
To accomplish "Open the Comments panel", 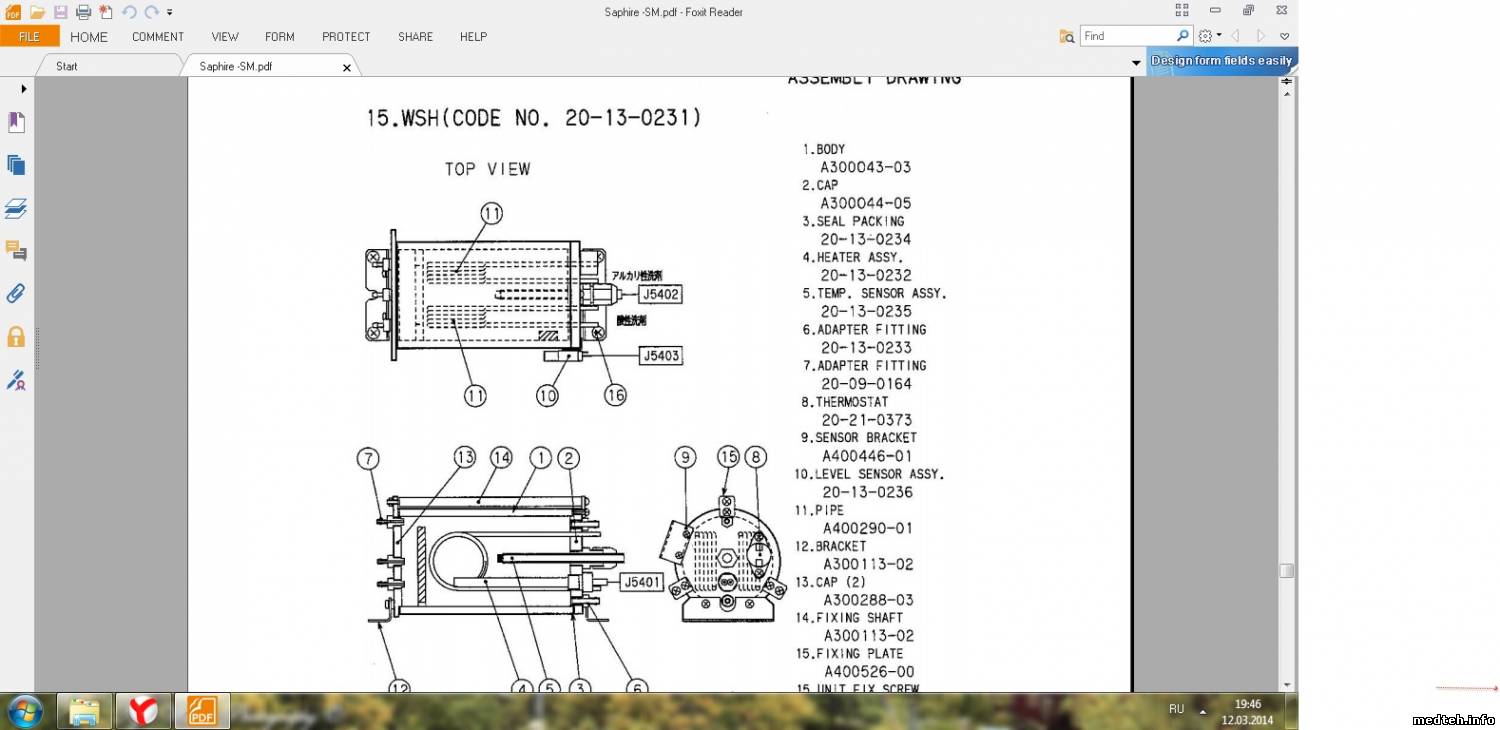I will (16, 250).
